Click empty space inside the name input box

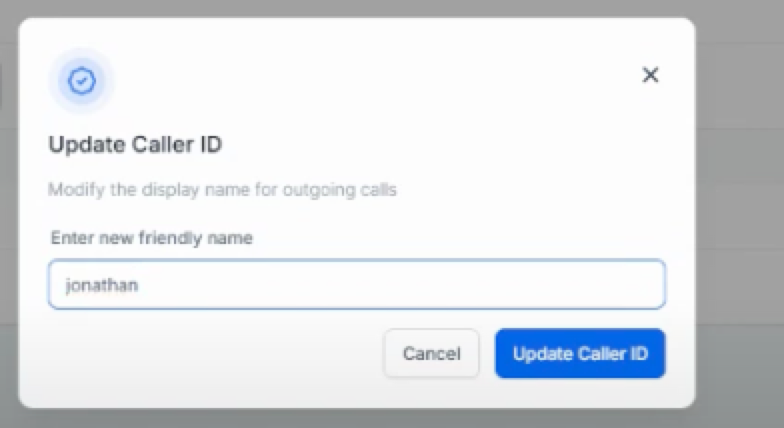pyautogui.click(x=400, y=284)
